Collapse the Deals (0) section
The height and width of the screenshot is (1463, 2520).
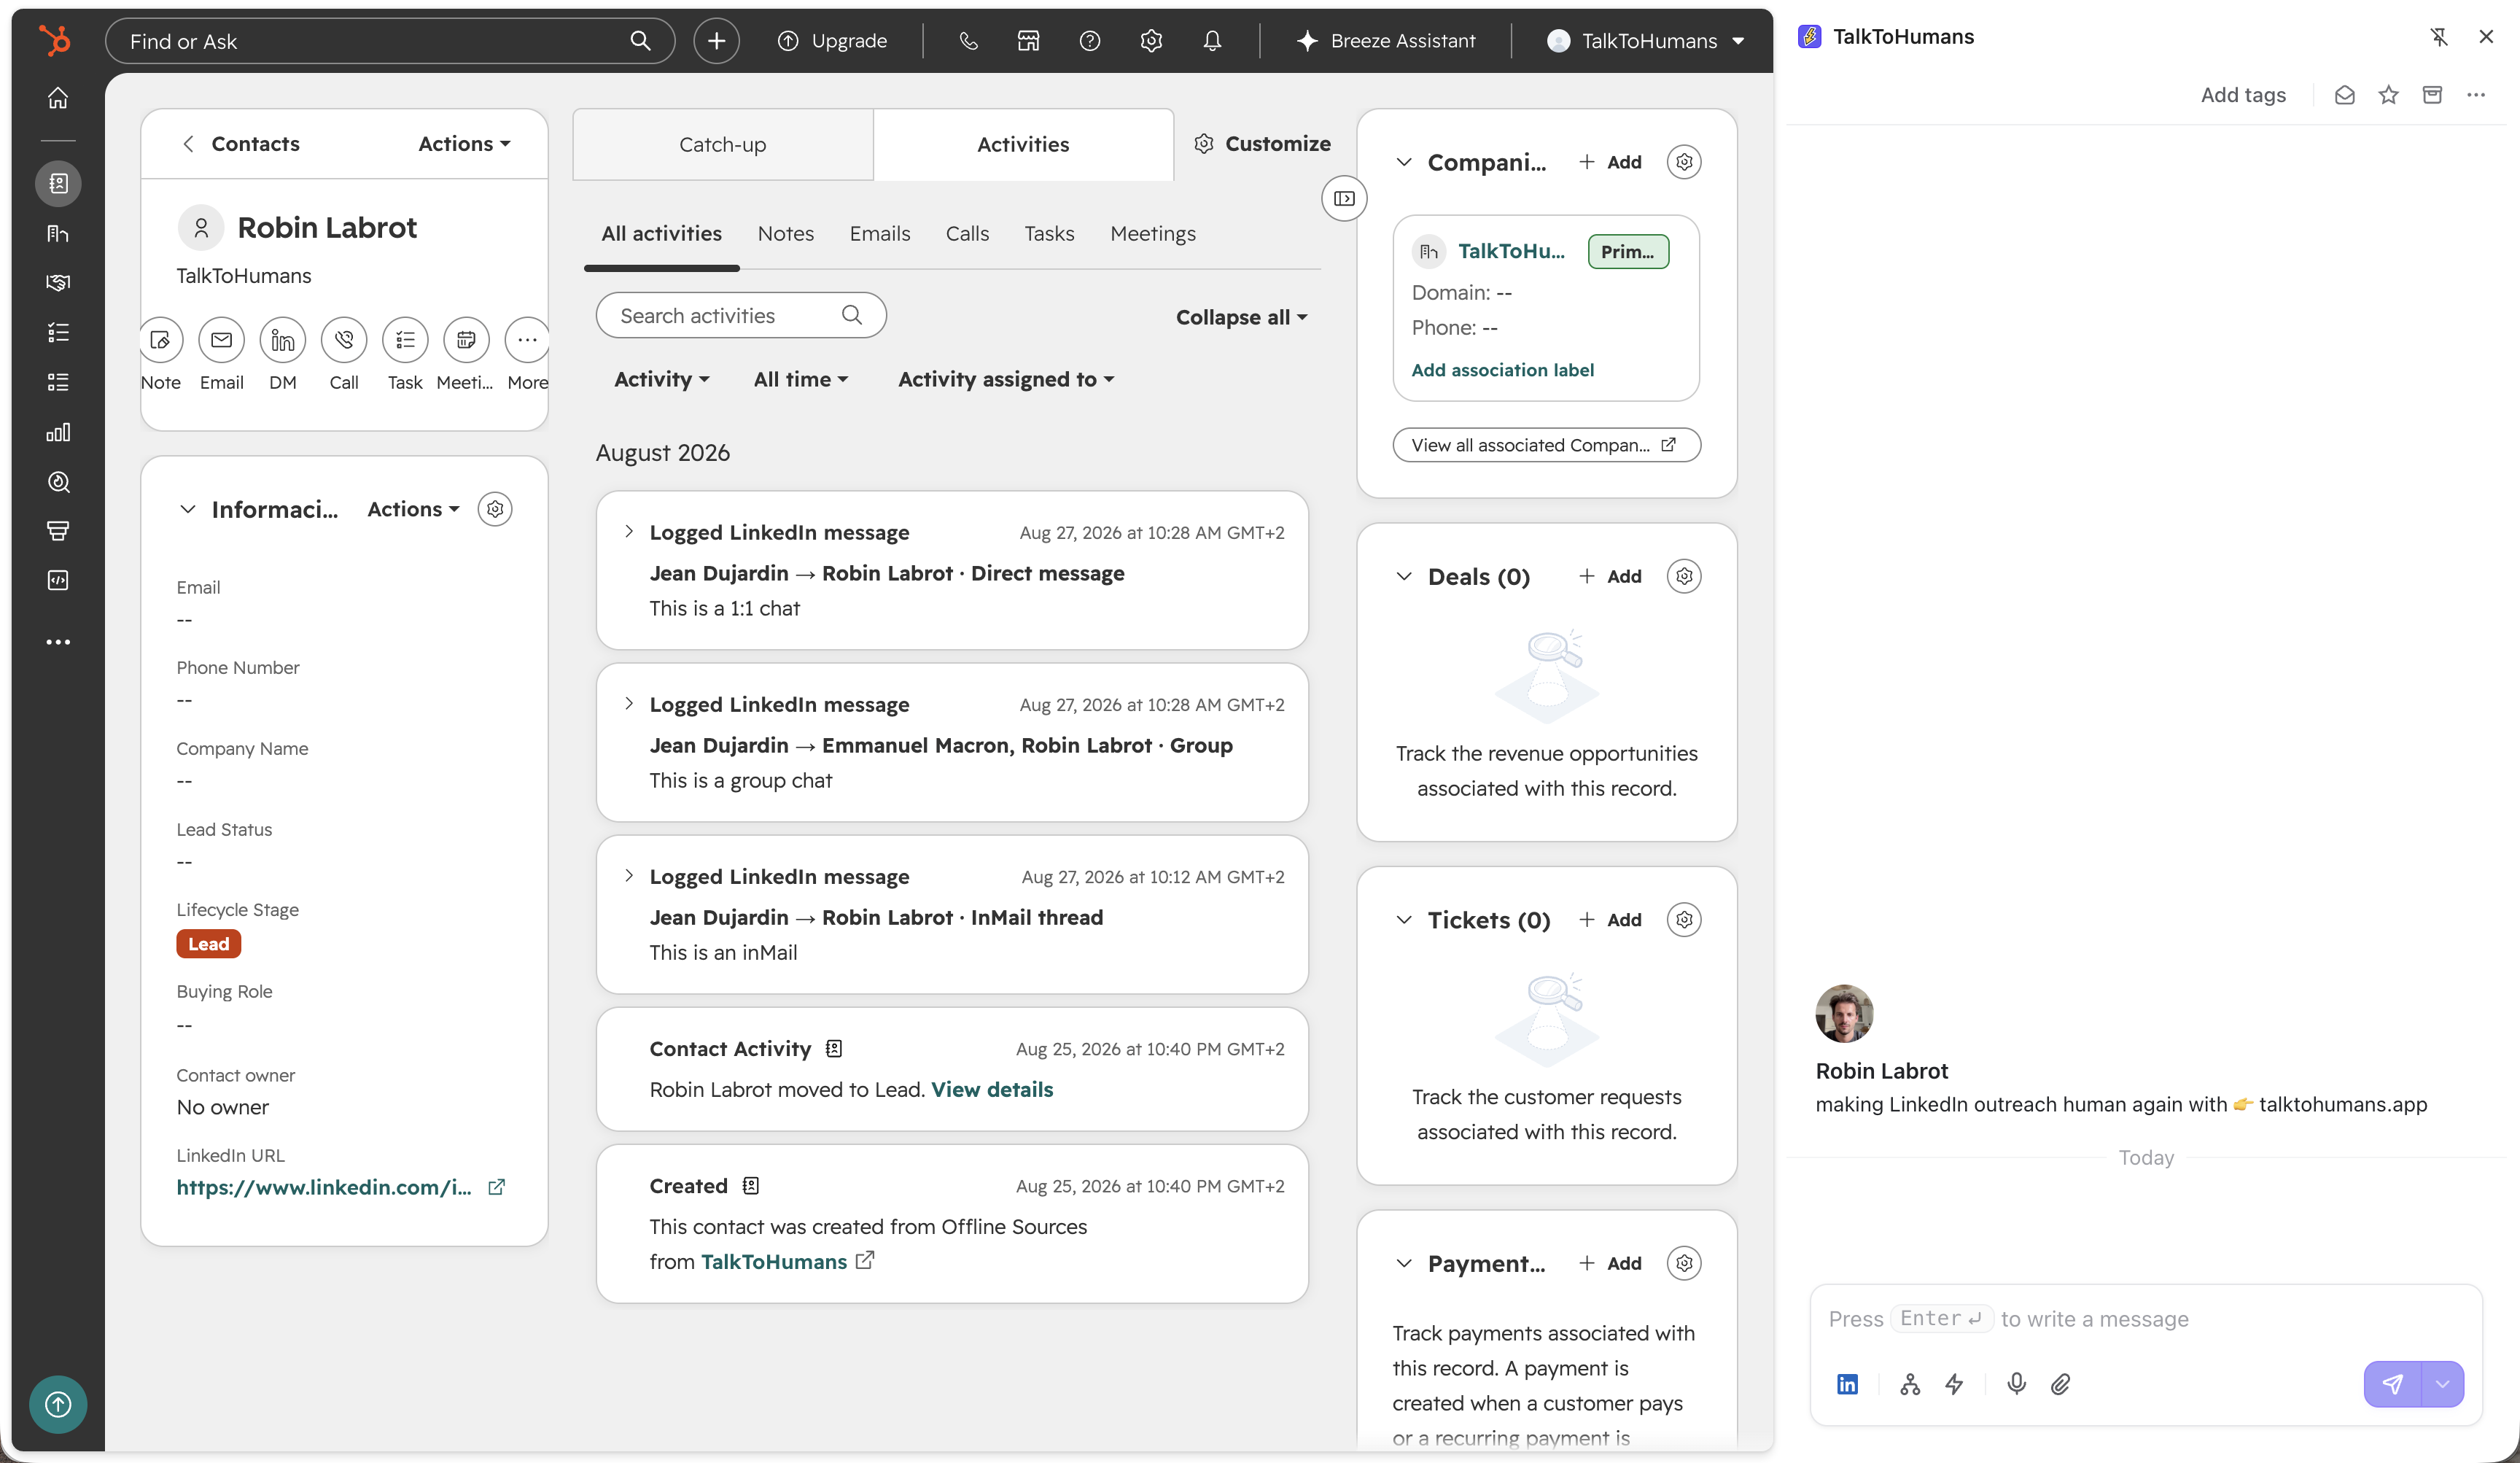[1404, 577]
